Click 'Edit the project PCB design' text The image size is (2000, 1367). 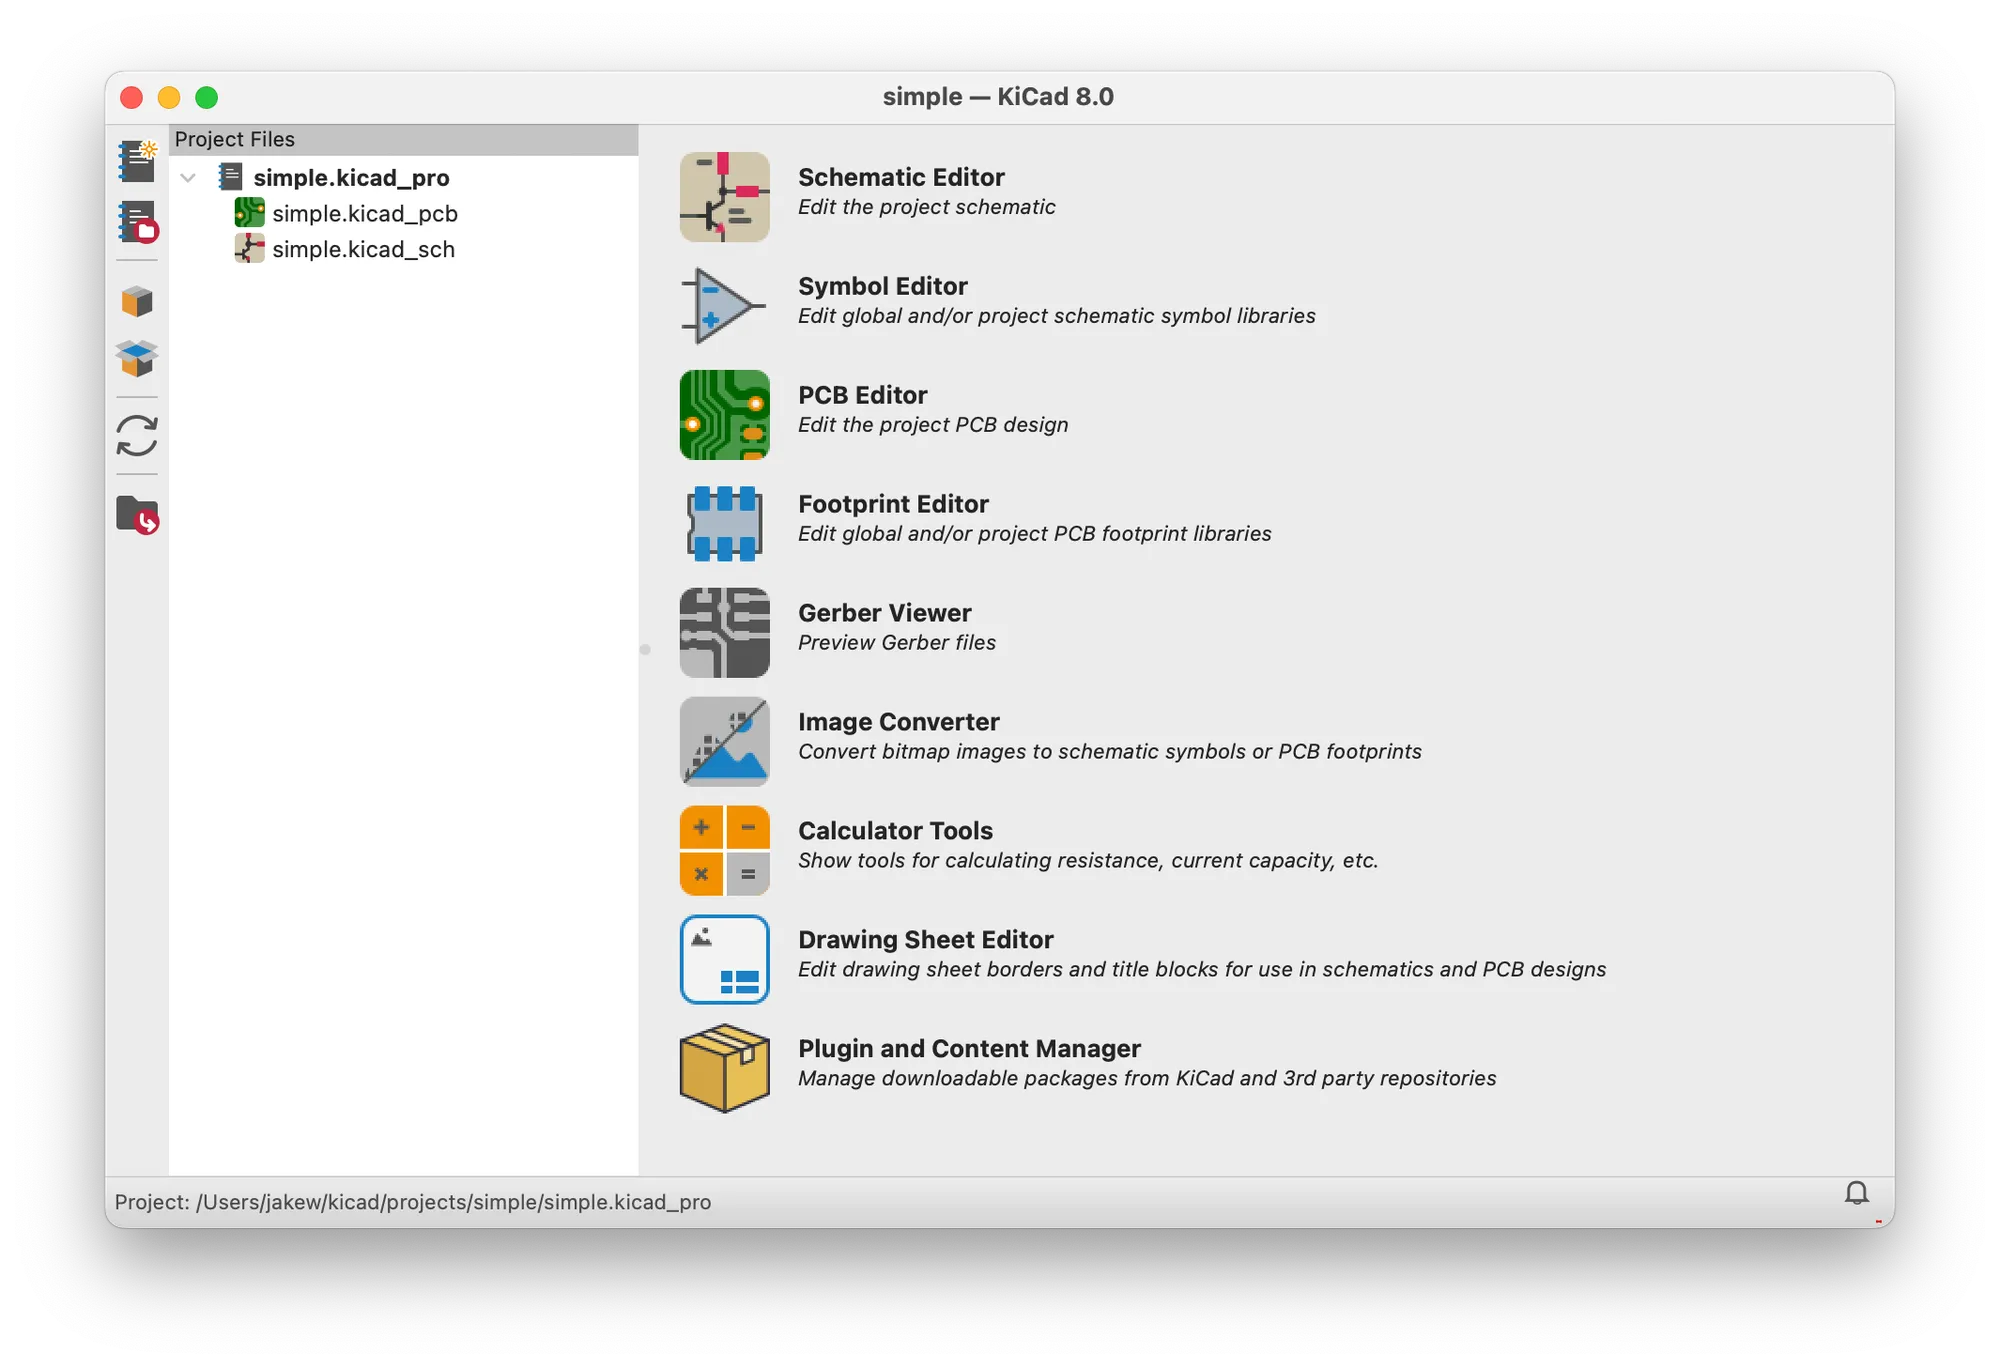(933, 425)
